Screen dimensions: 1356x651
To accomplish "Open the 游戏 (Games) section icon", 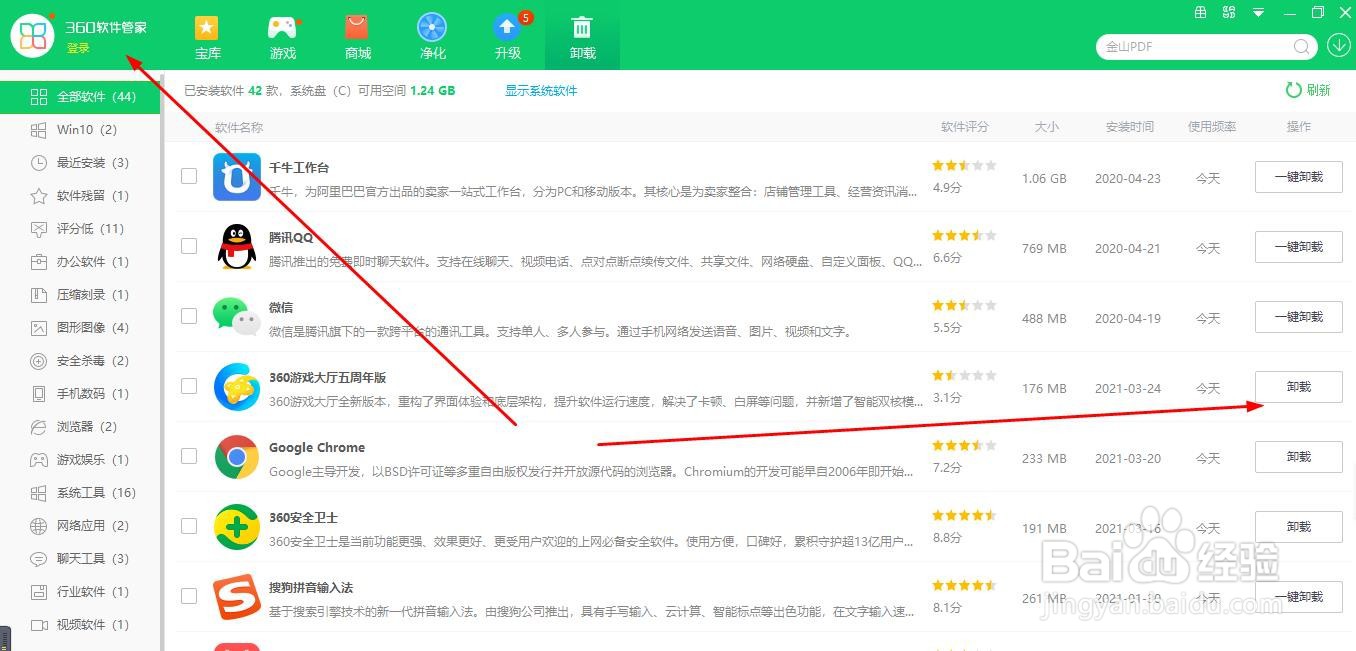I will 282,29.
